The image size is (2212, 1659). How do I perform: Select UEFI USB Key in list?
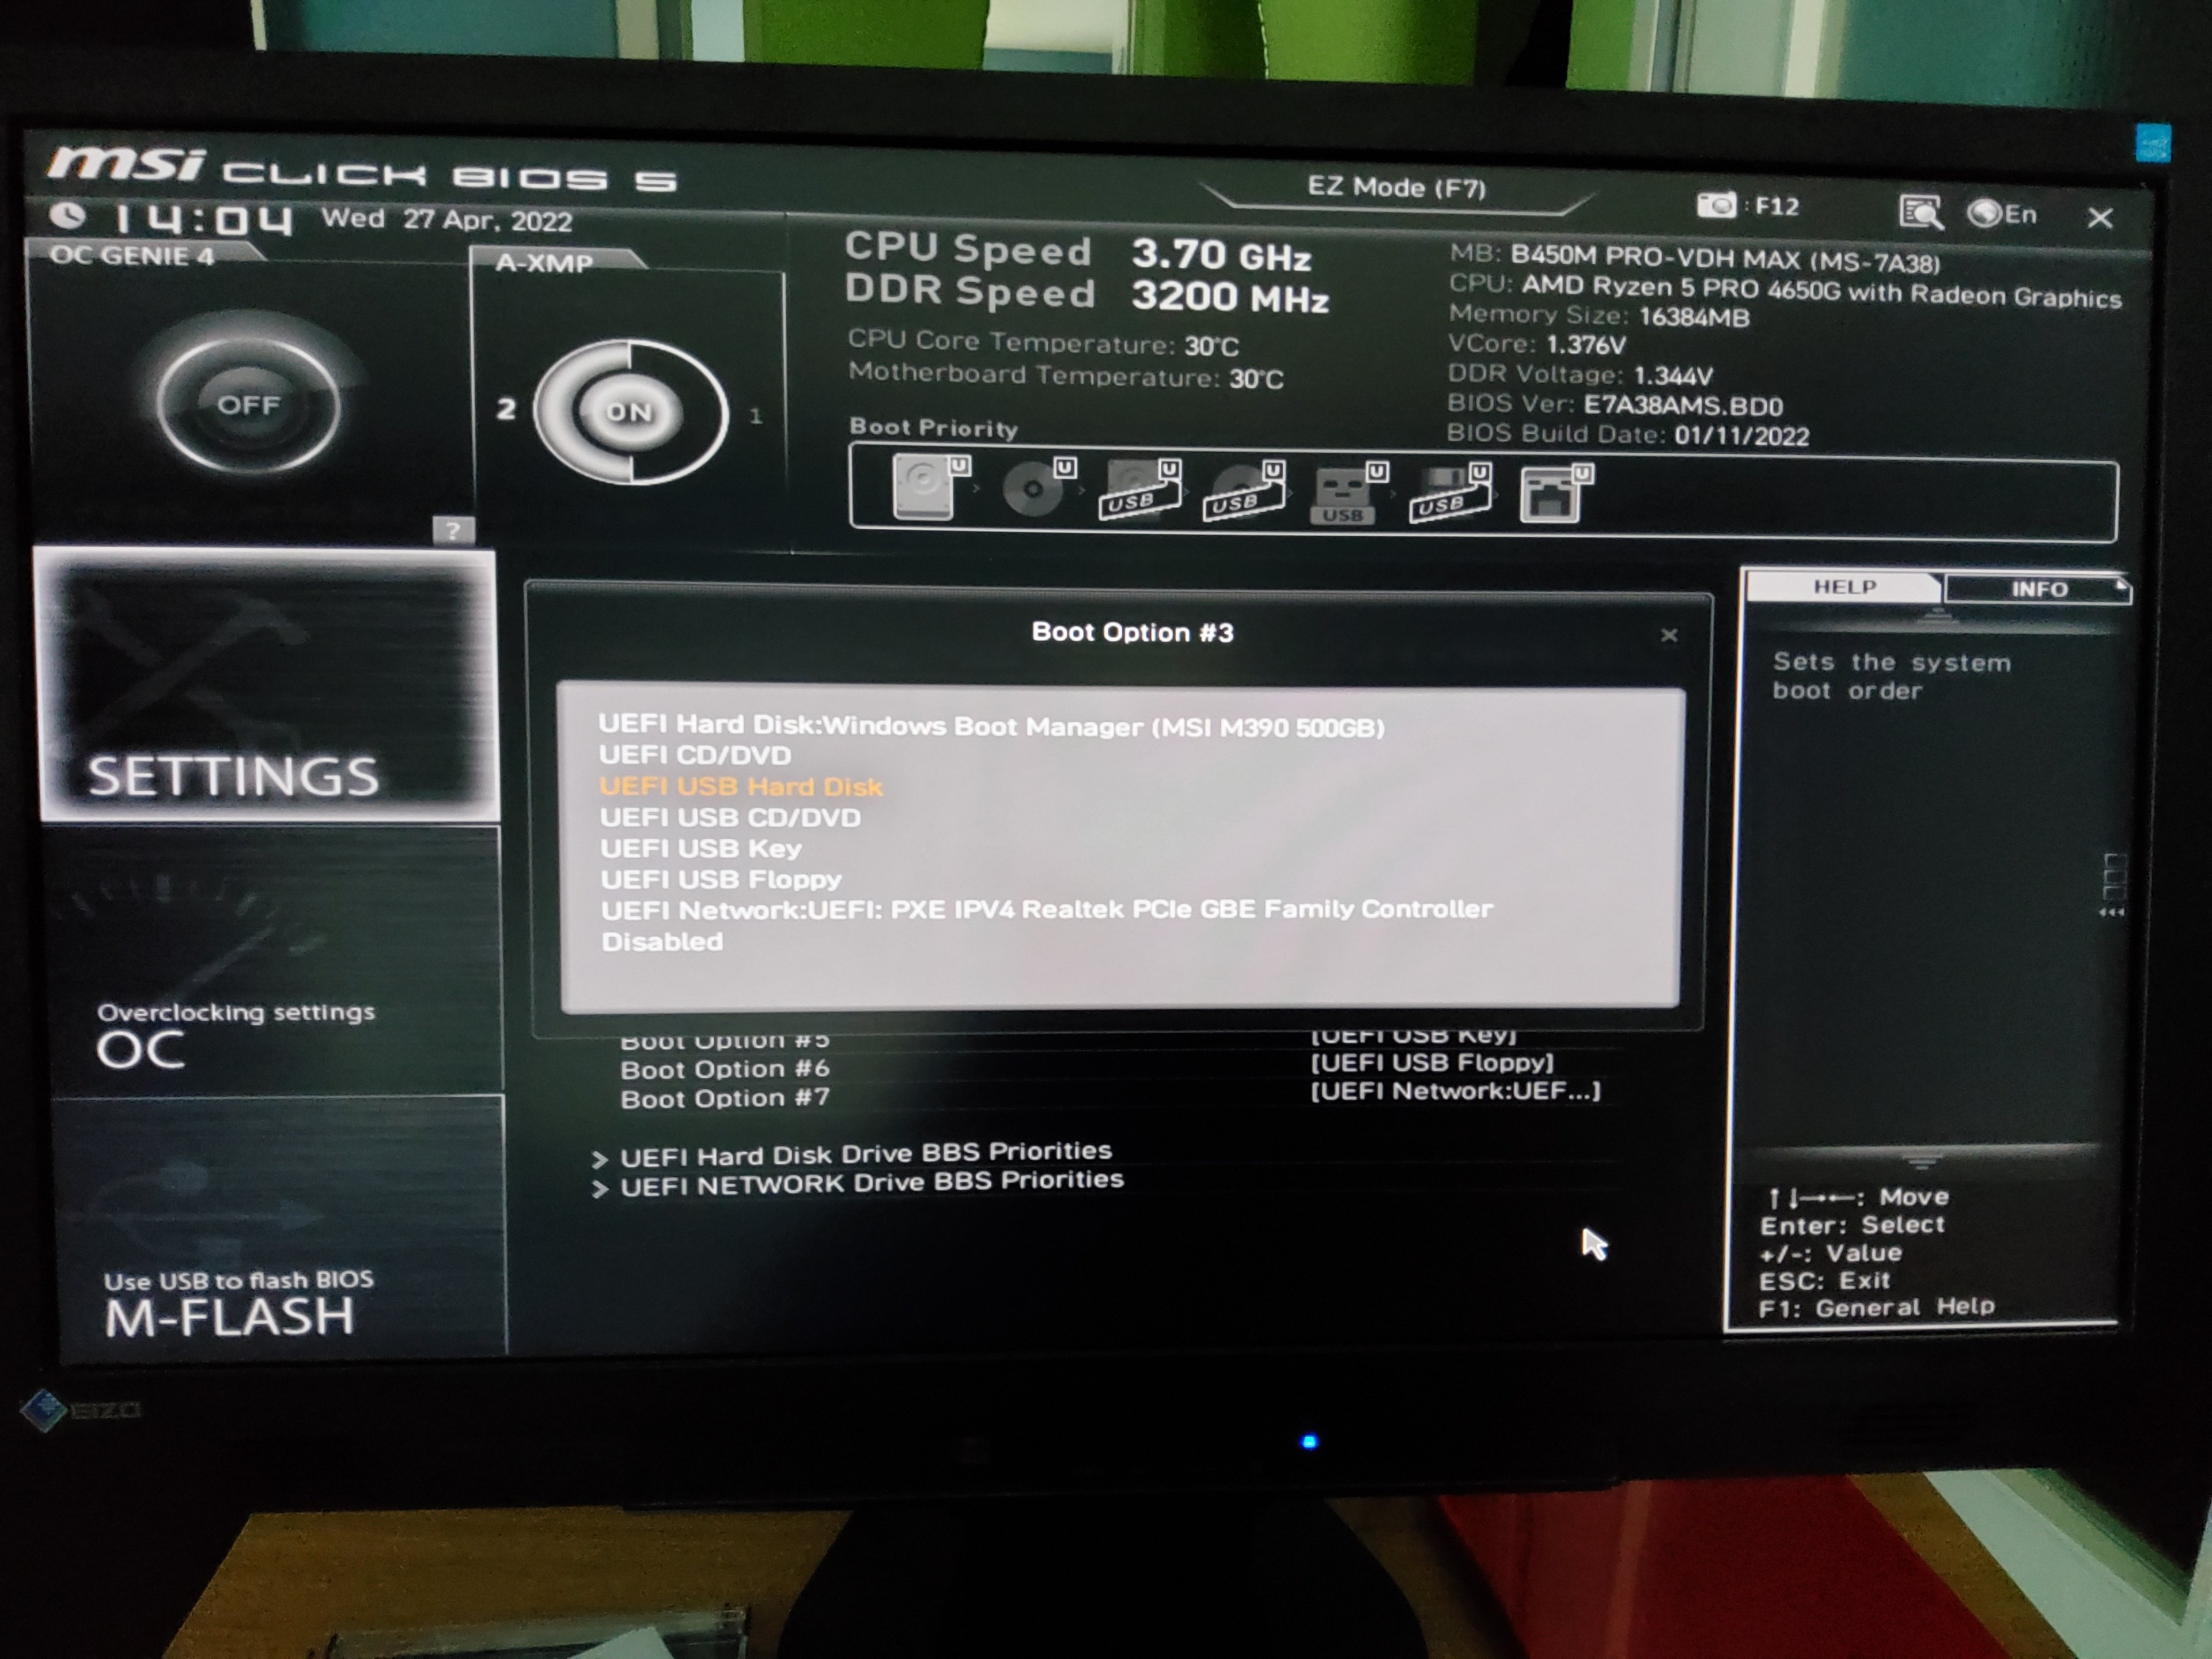[x=700, y=849]
